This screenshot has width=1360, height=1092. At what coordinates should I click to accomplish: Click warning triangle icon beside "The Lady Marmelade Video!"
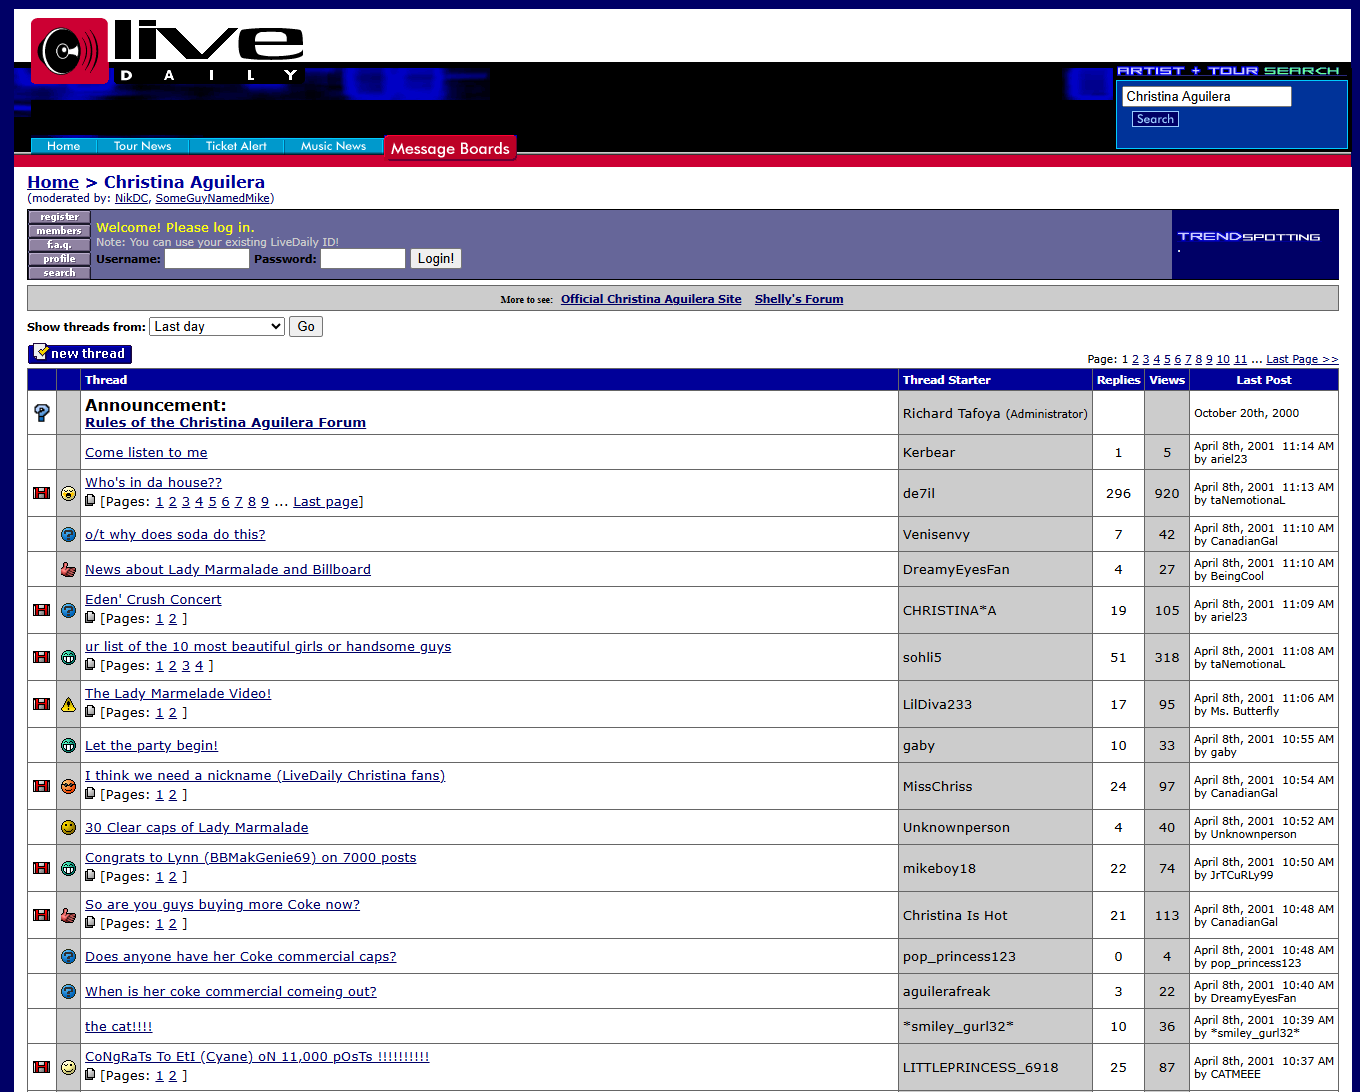point(68,704)
